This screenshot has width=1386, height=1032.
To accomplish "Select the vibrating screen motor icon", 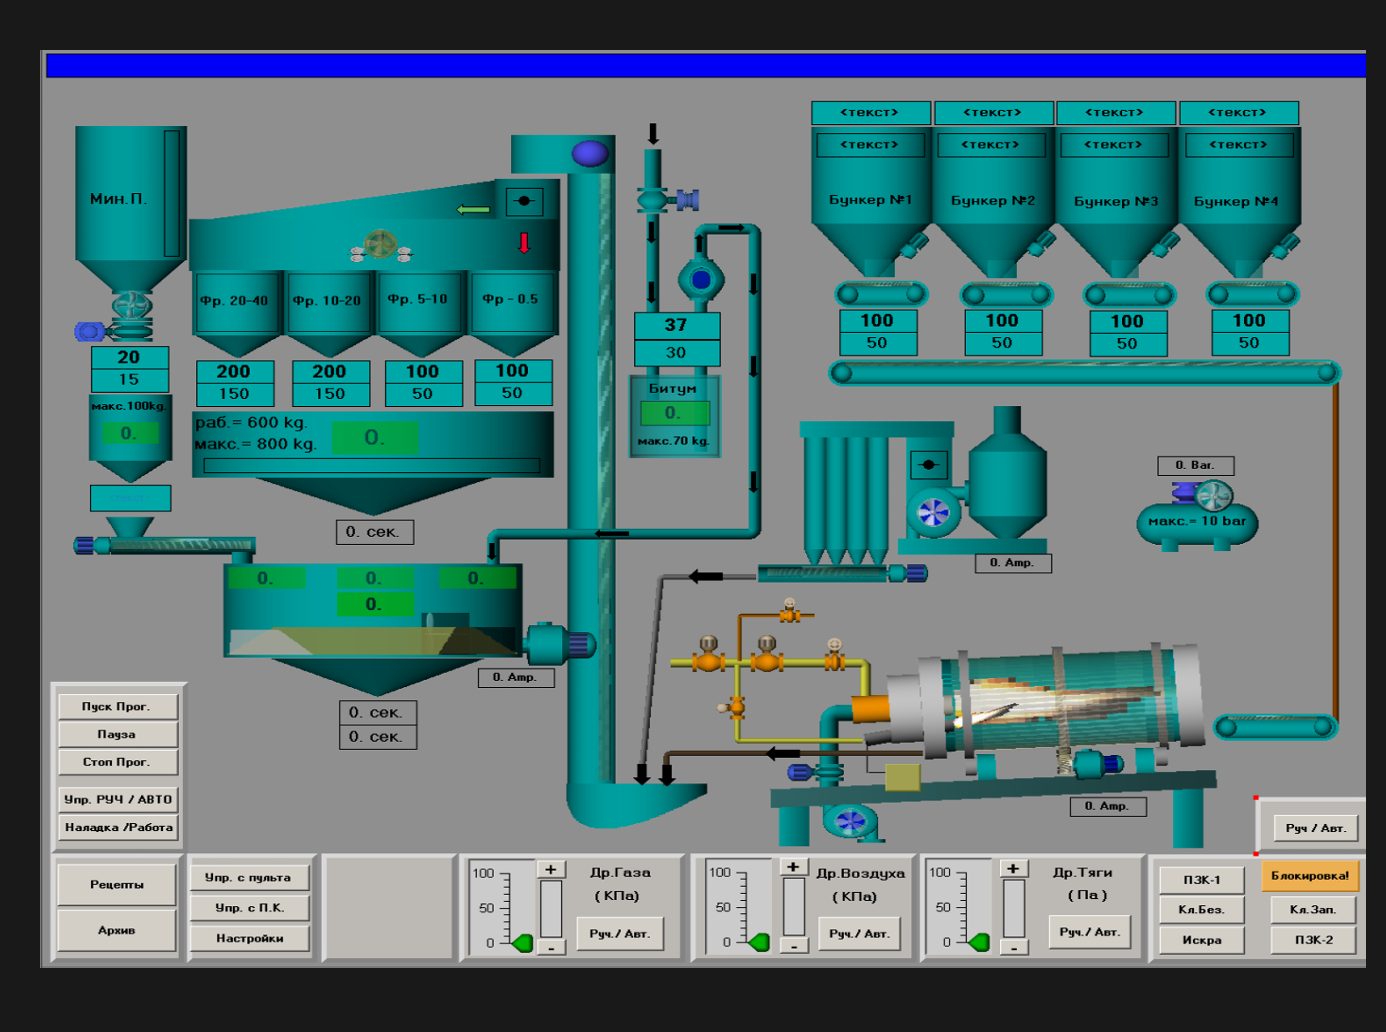I will 380,245.
